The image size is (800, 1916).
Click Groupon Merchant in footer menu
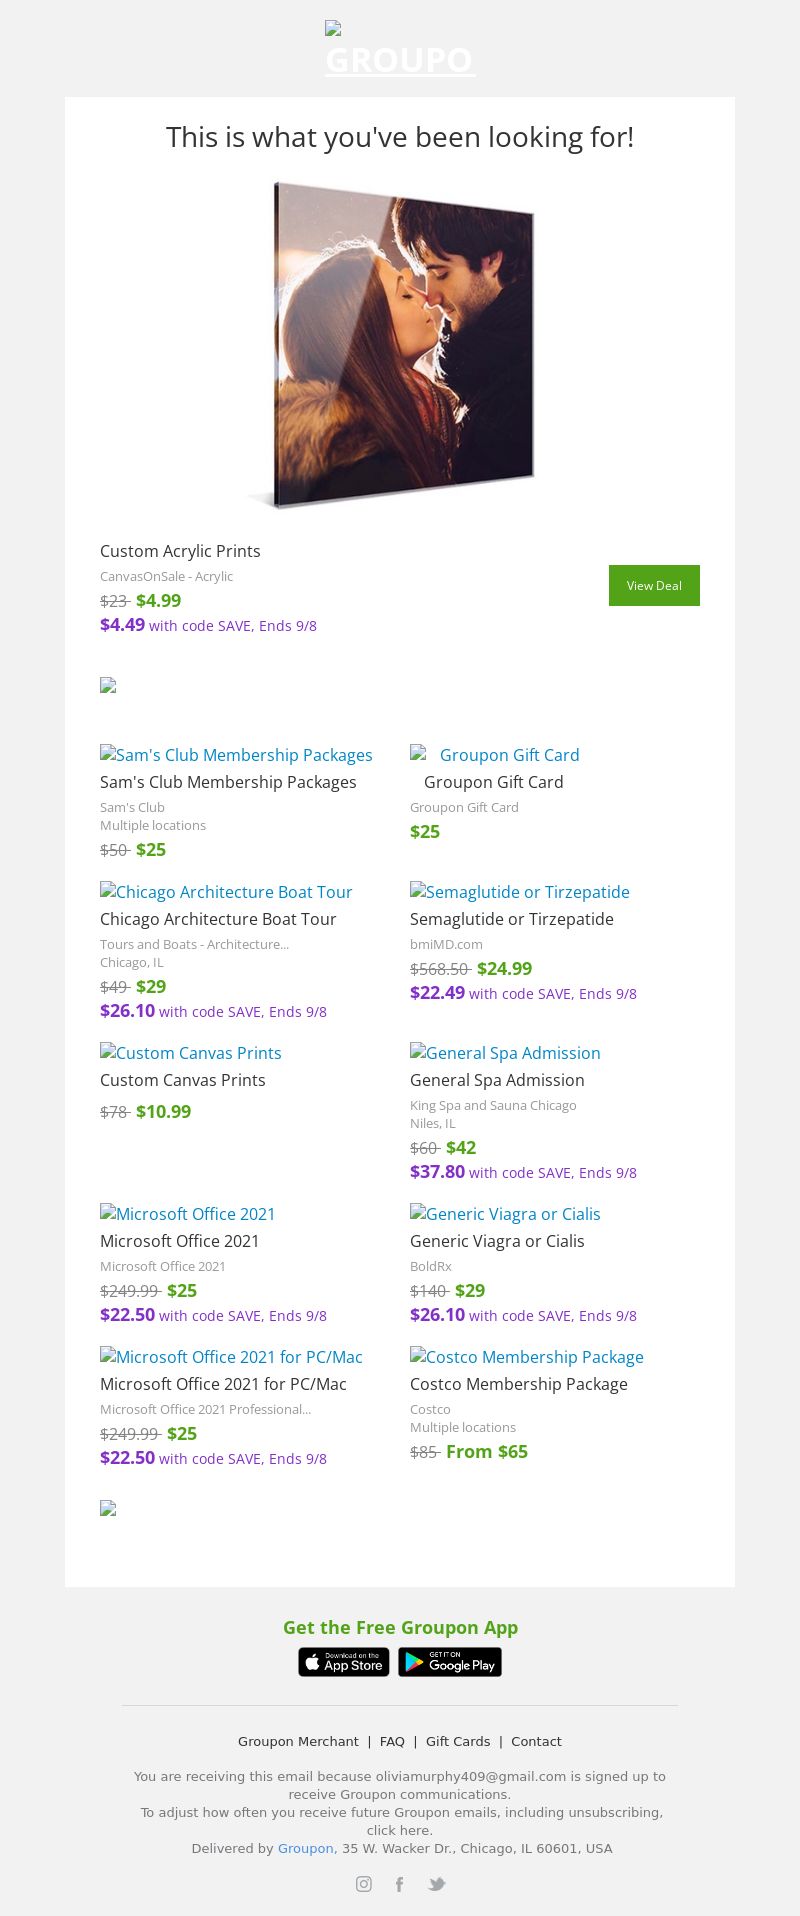(x=298, y=1741)
